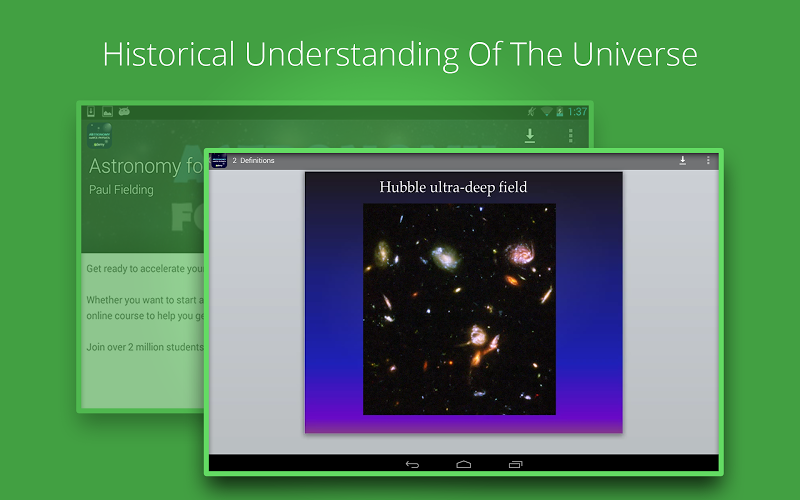The width and height of the screenshot is (800, 500).
Task: Tap the 'Historical Understanding Of The Universe' headline
Action: click(x=400, y=54)
